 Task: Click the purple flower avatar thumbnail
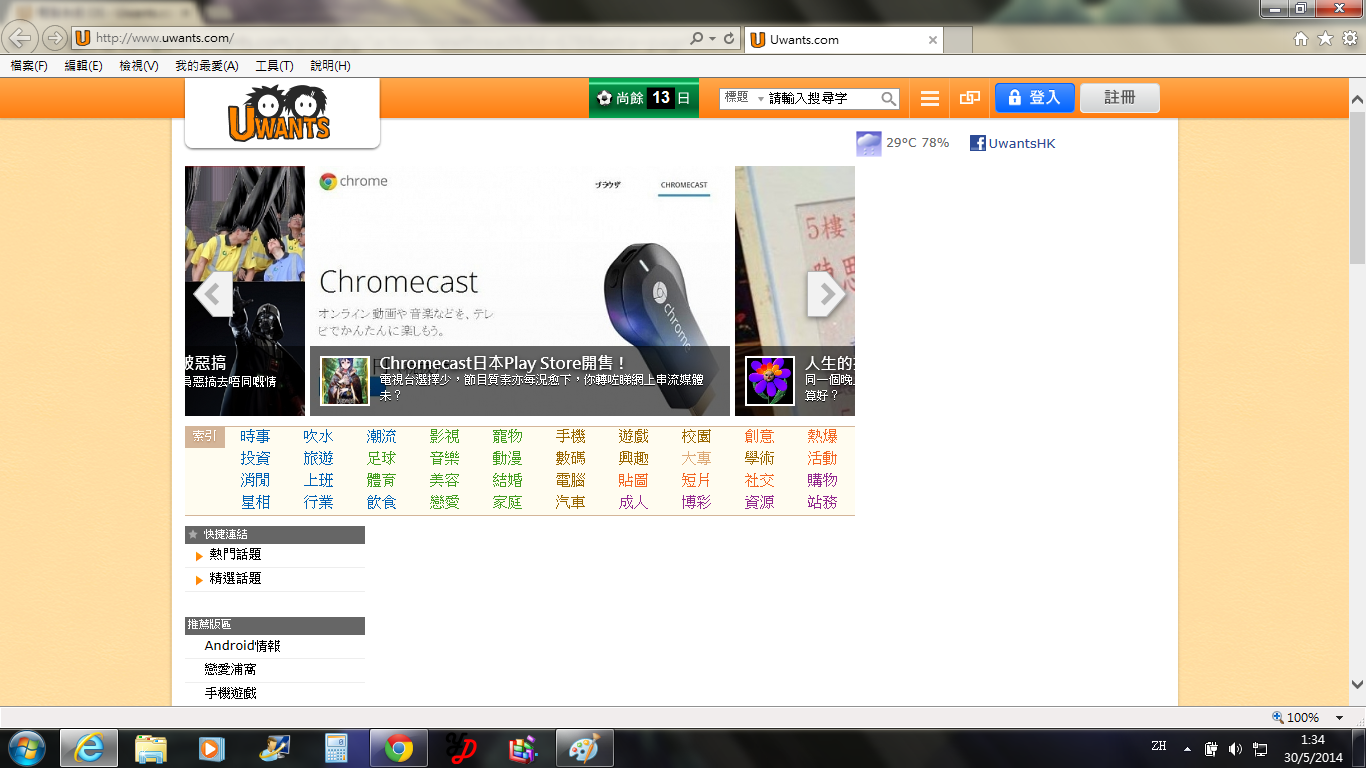point(770,381)
